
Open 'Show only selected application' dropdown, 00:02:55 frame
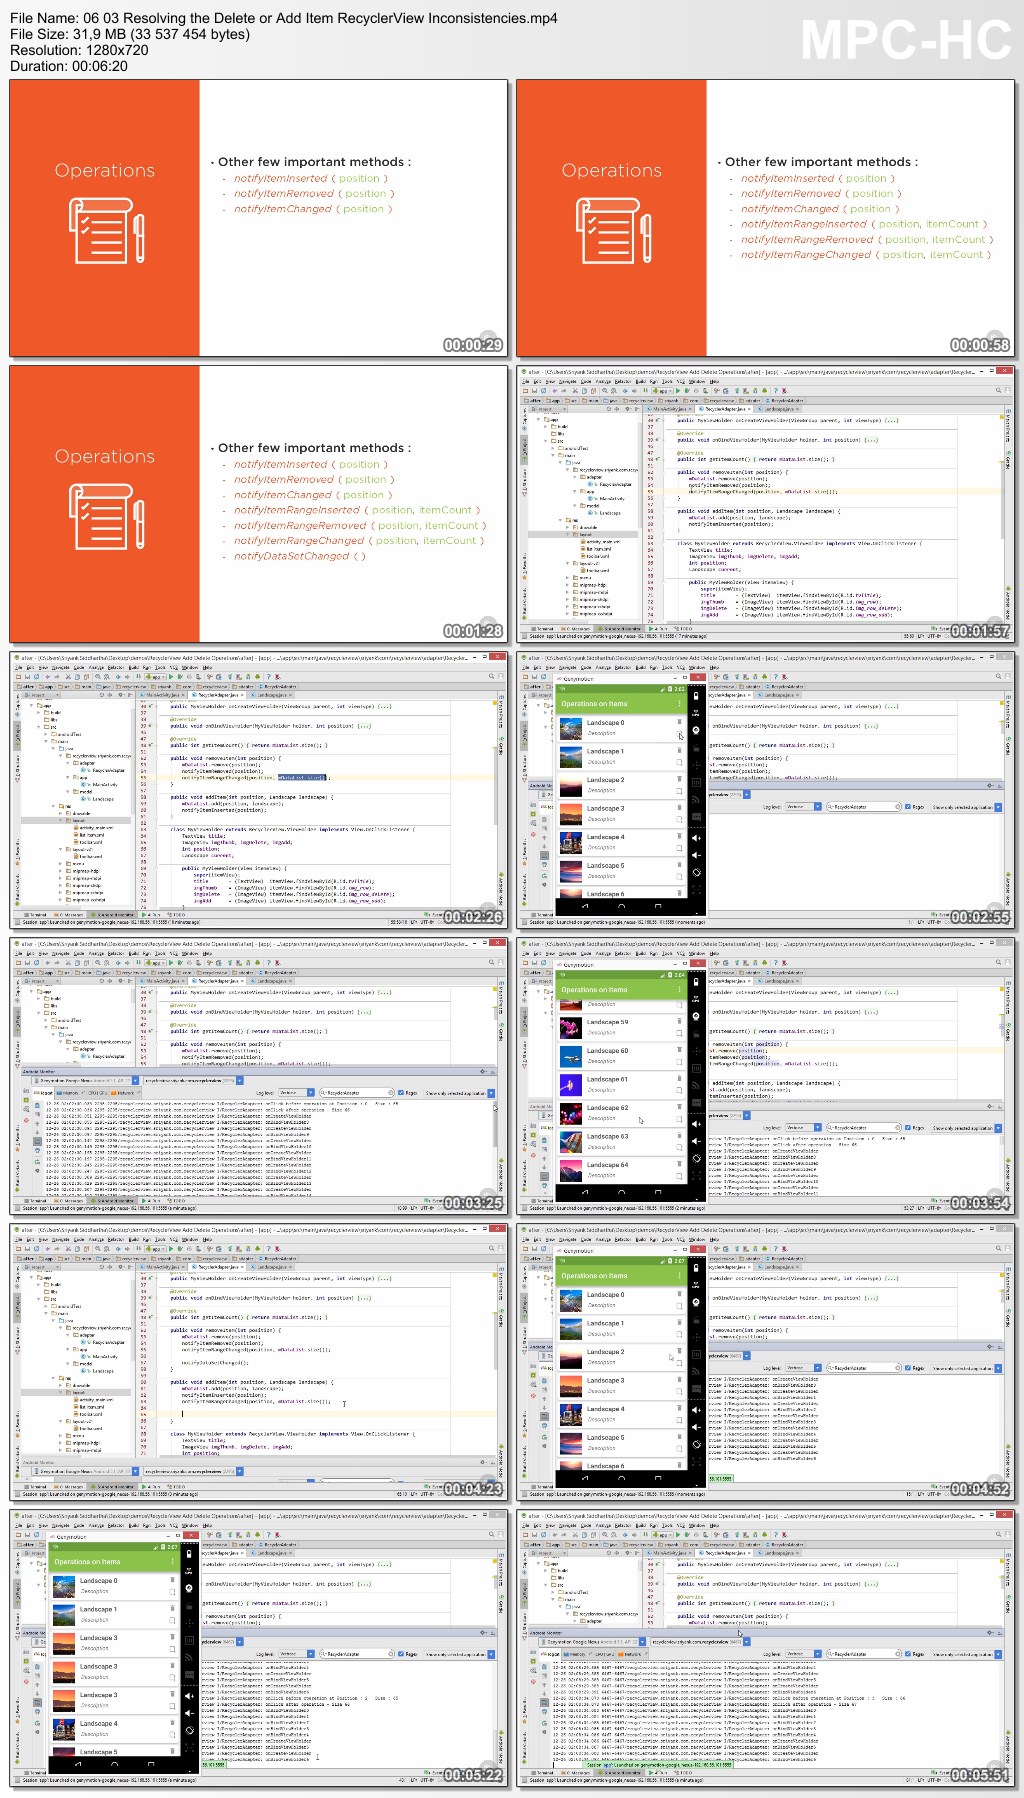pos(966,807)
